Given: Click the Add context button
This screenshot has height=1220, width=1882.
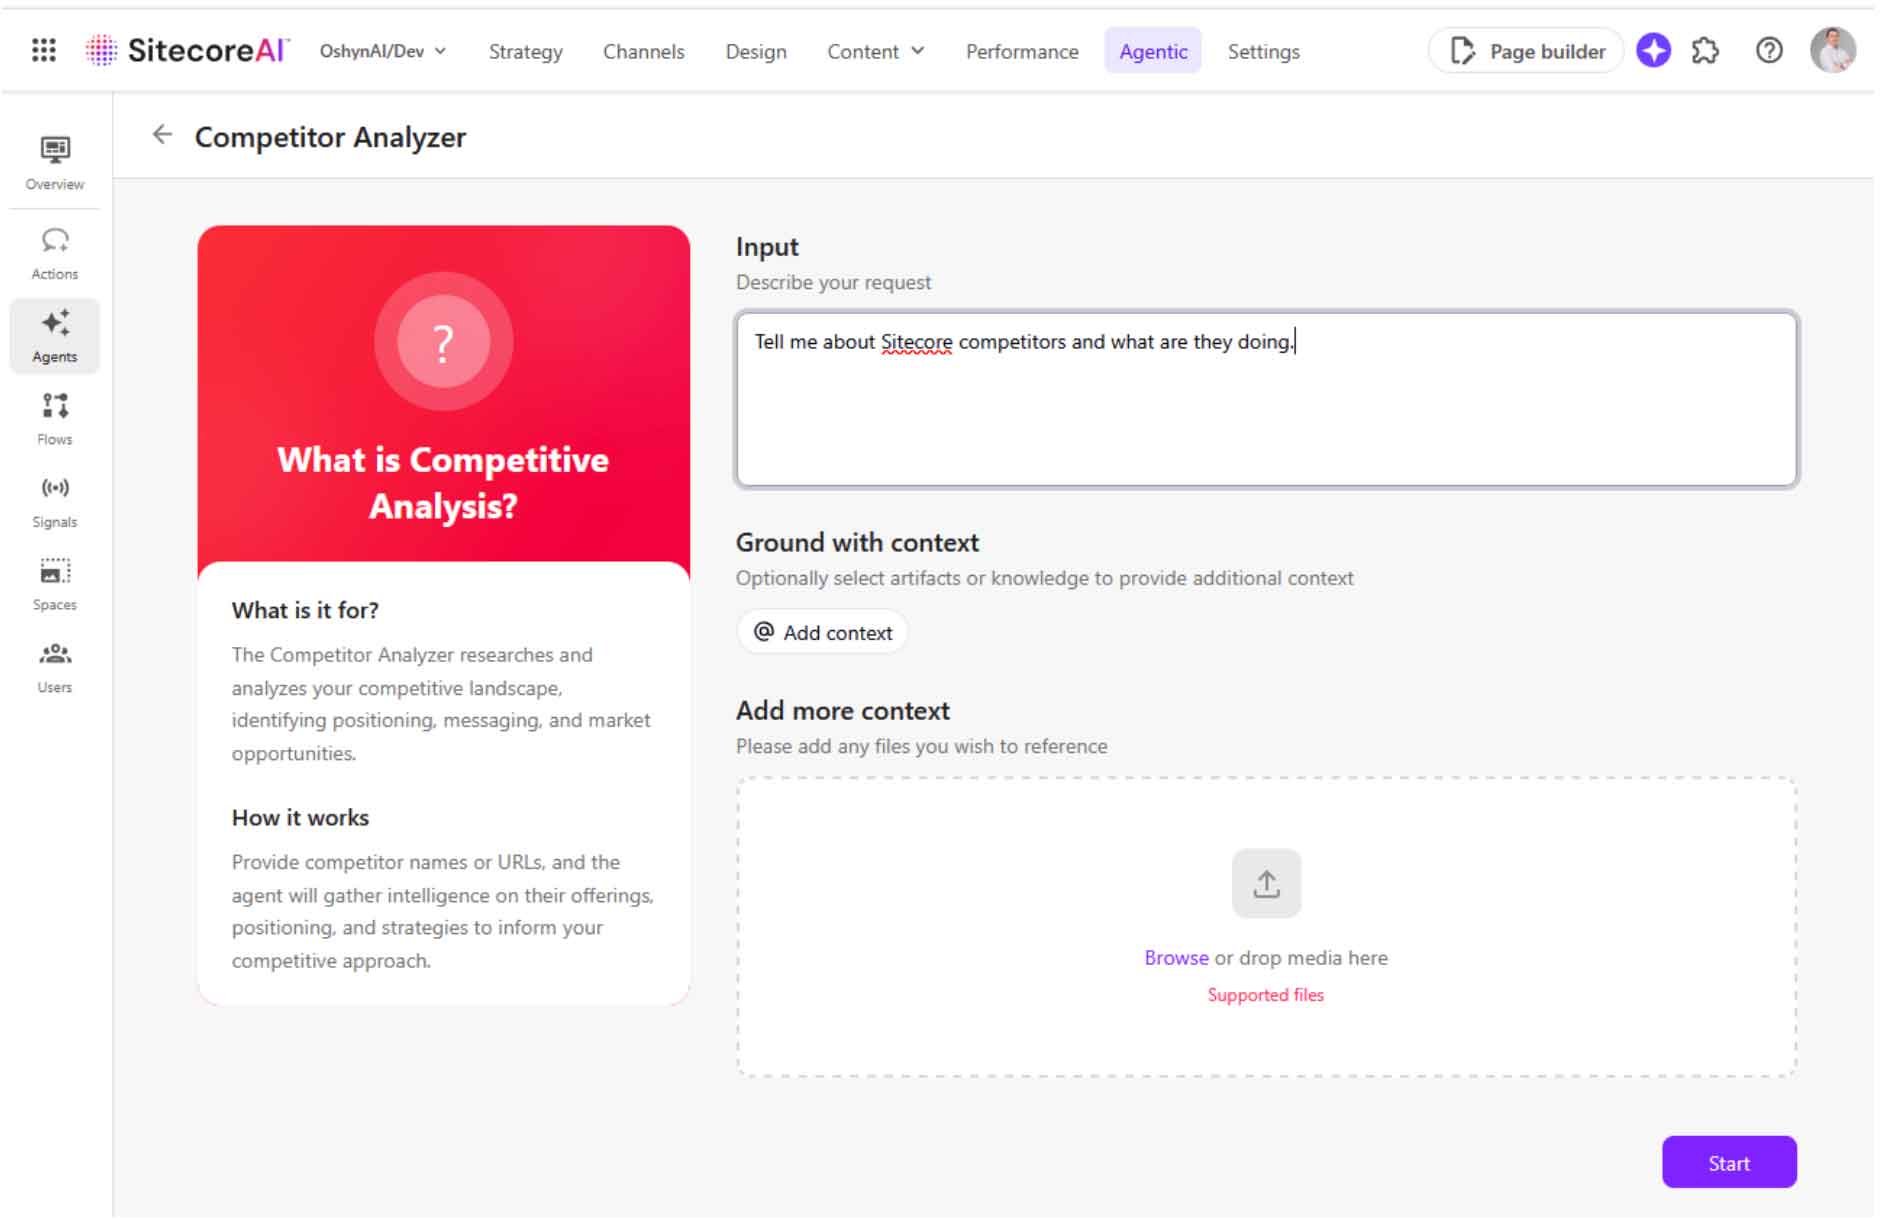Looking at the screenshot, I should pos(822,632).
